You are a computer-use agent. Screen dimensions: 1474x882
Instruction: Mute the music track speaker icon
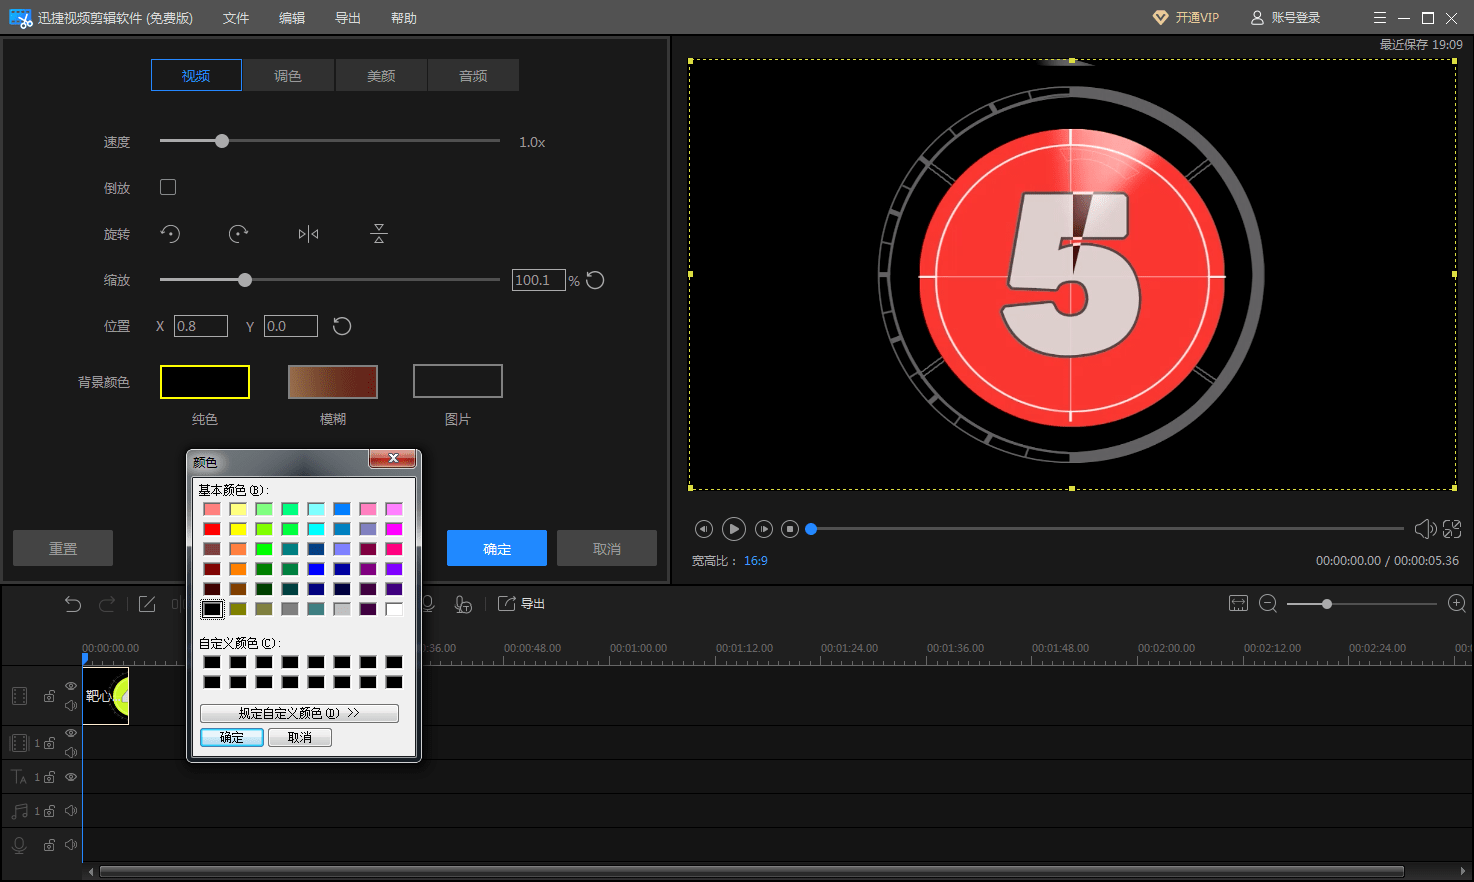coord(71,811)
